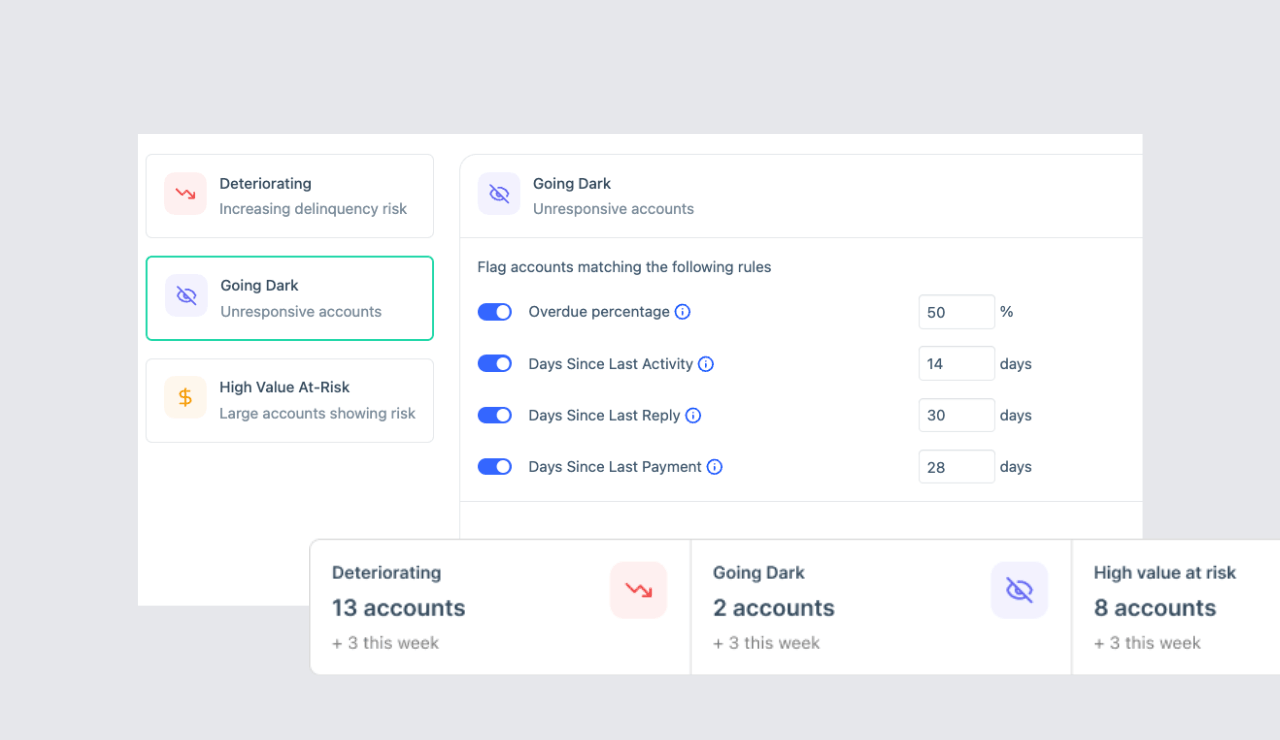Click info icon beside Days Since Last Reply
This screenshot has height=740, width=1280.
pyautogui.click(x=693, y=415)
